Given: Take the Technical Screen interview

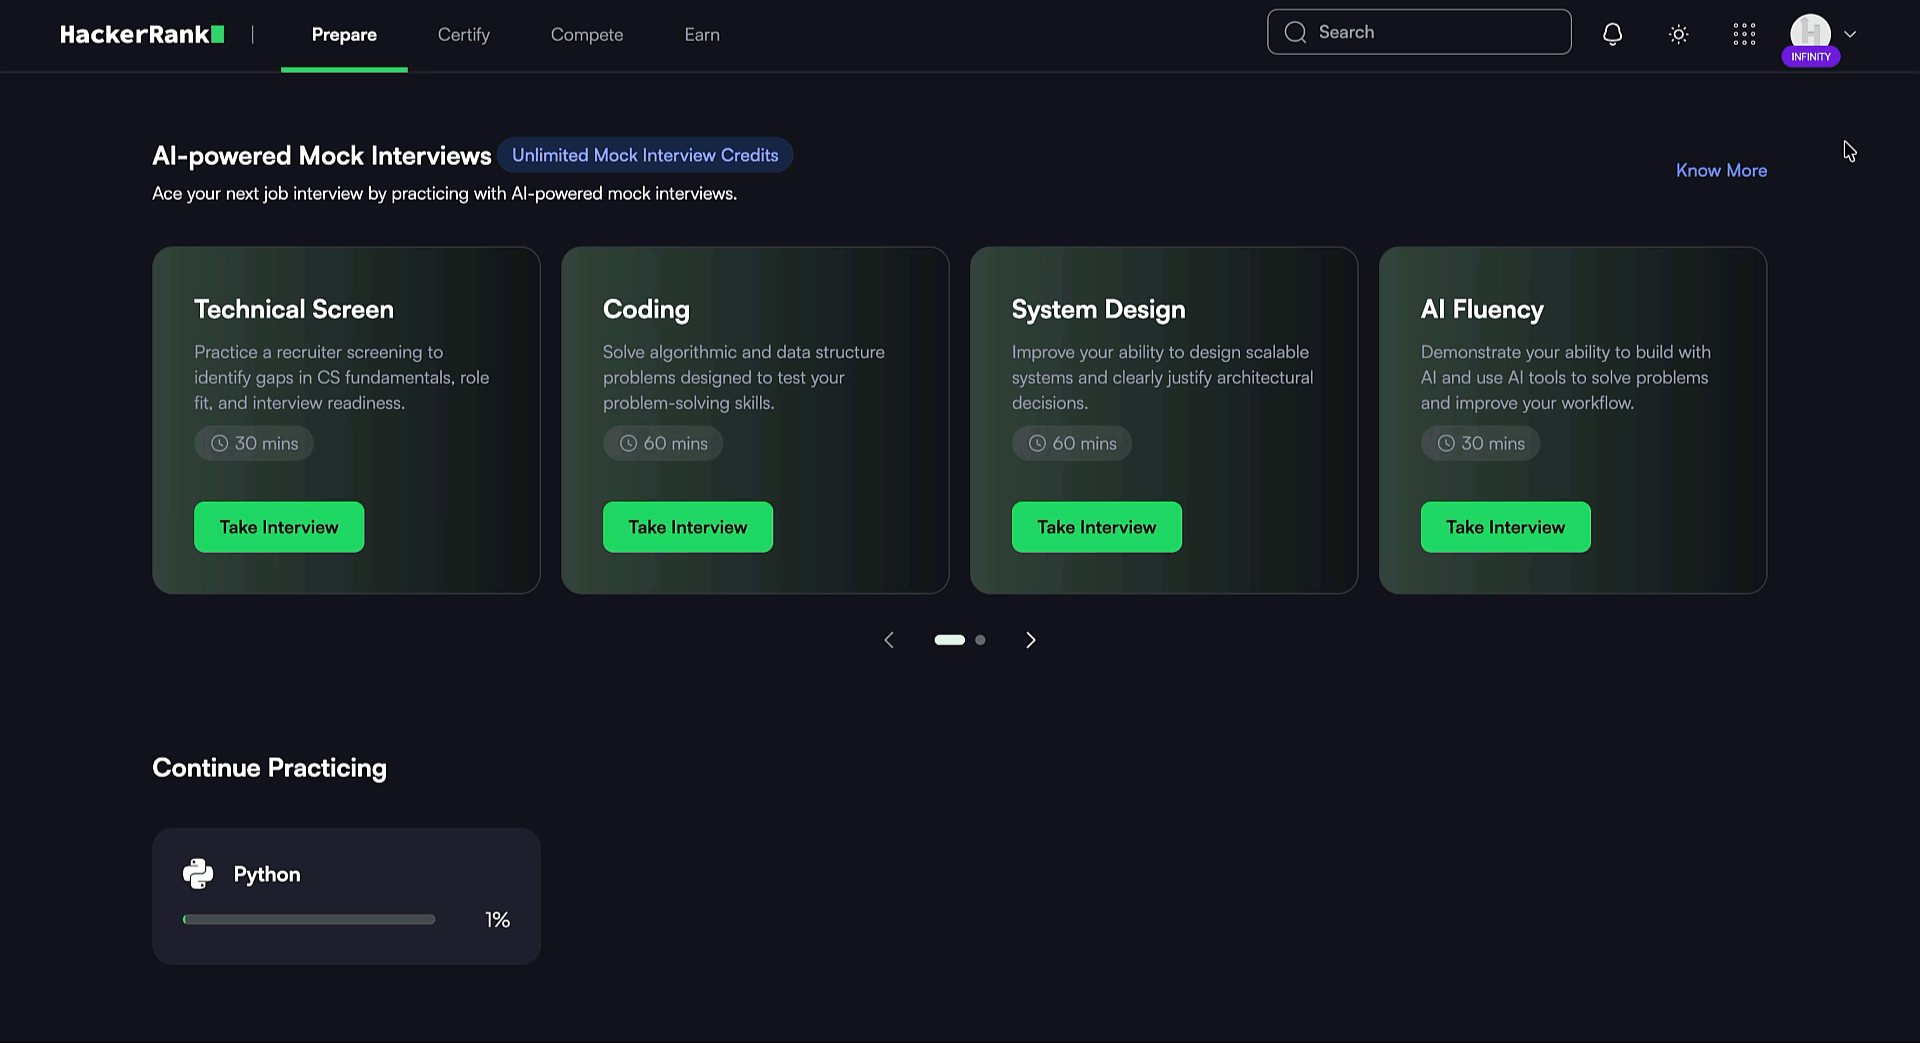Looking at the screenshot, I should pos(279,527).
